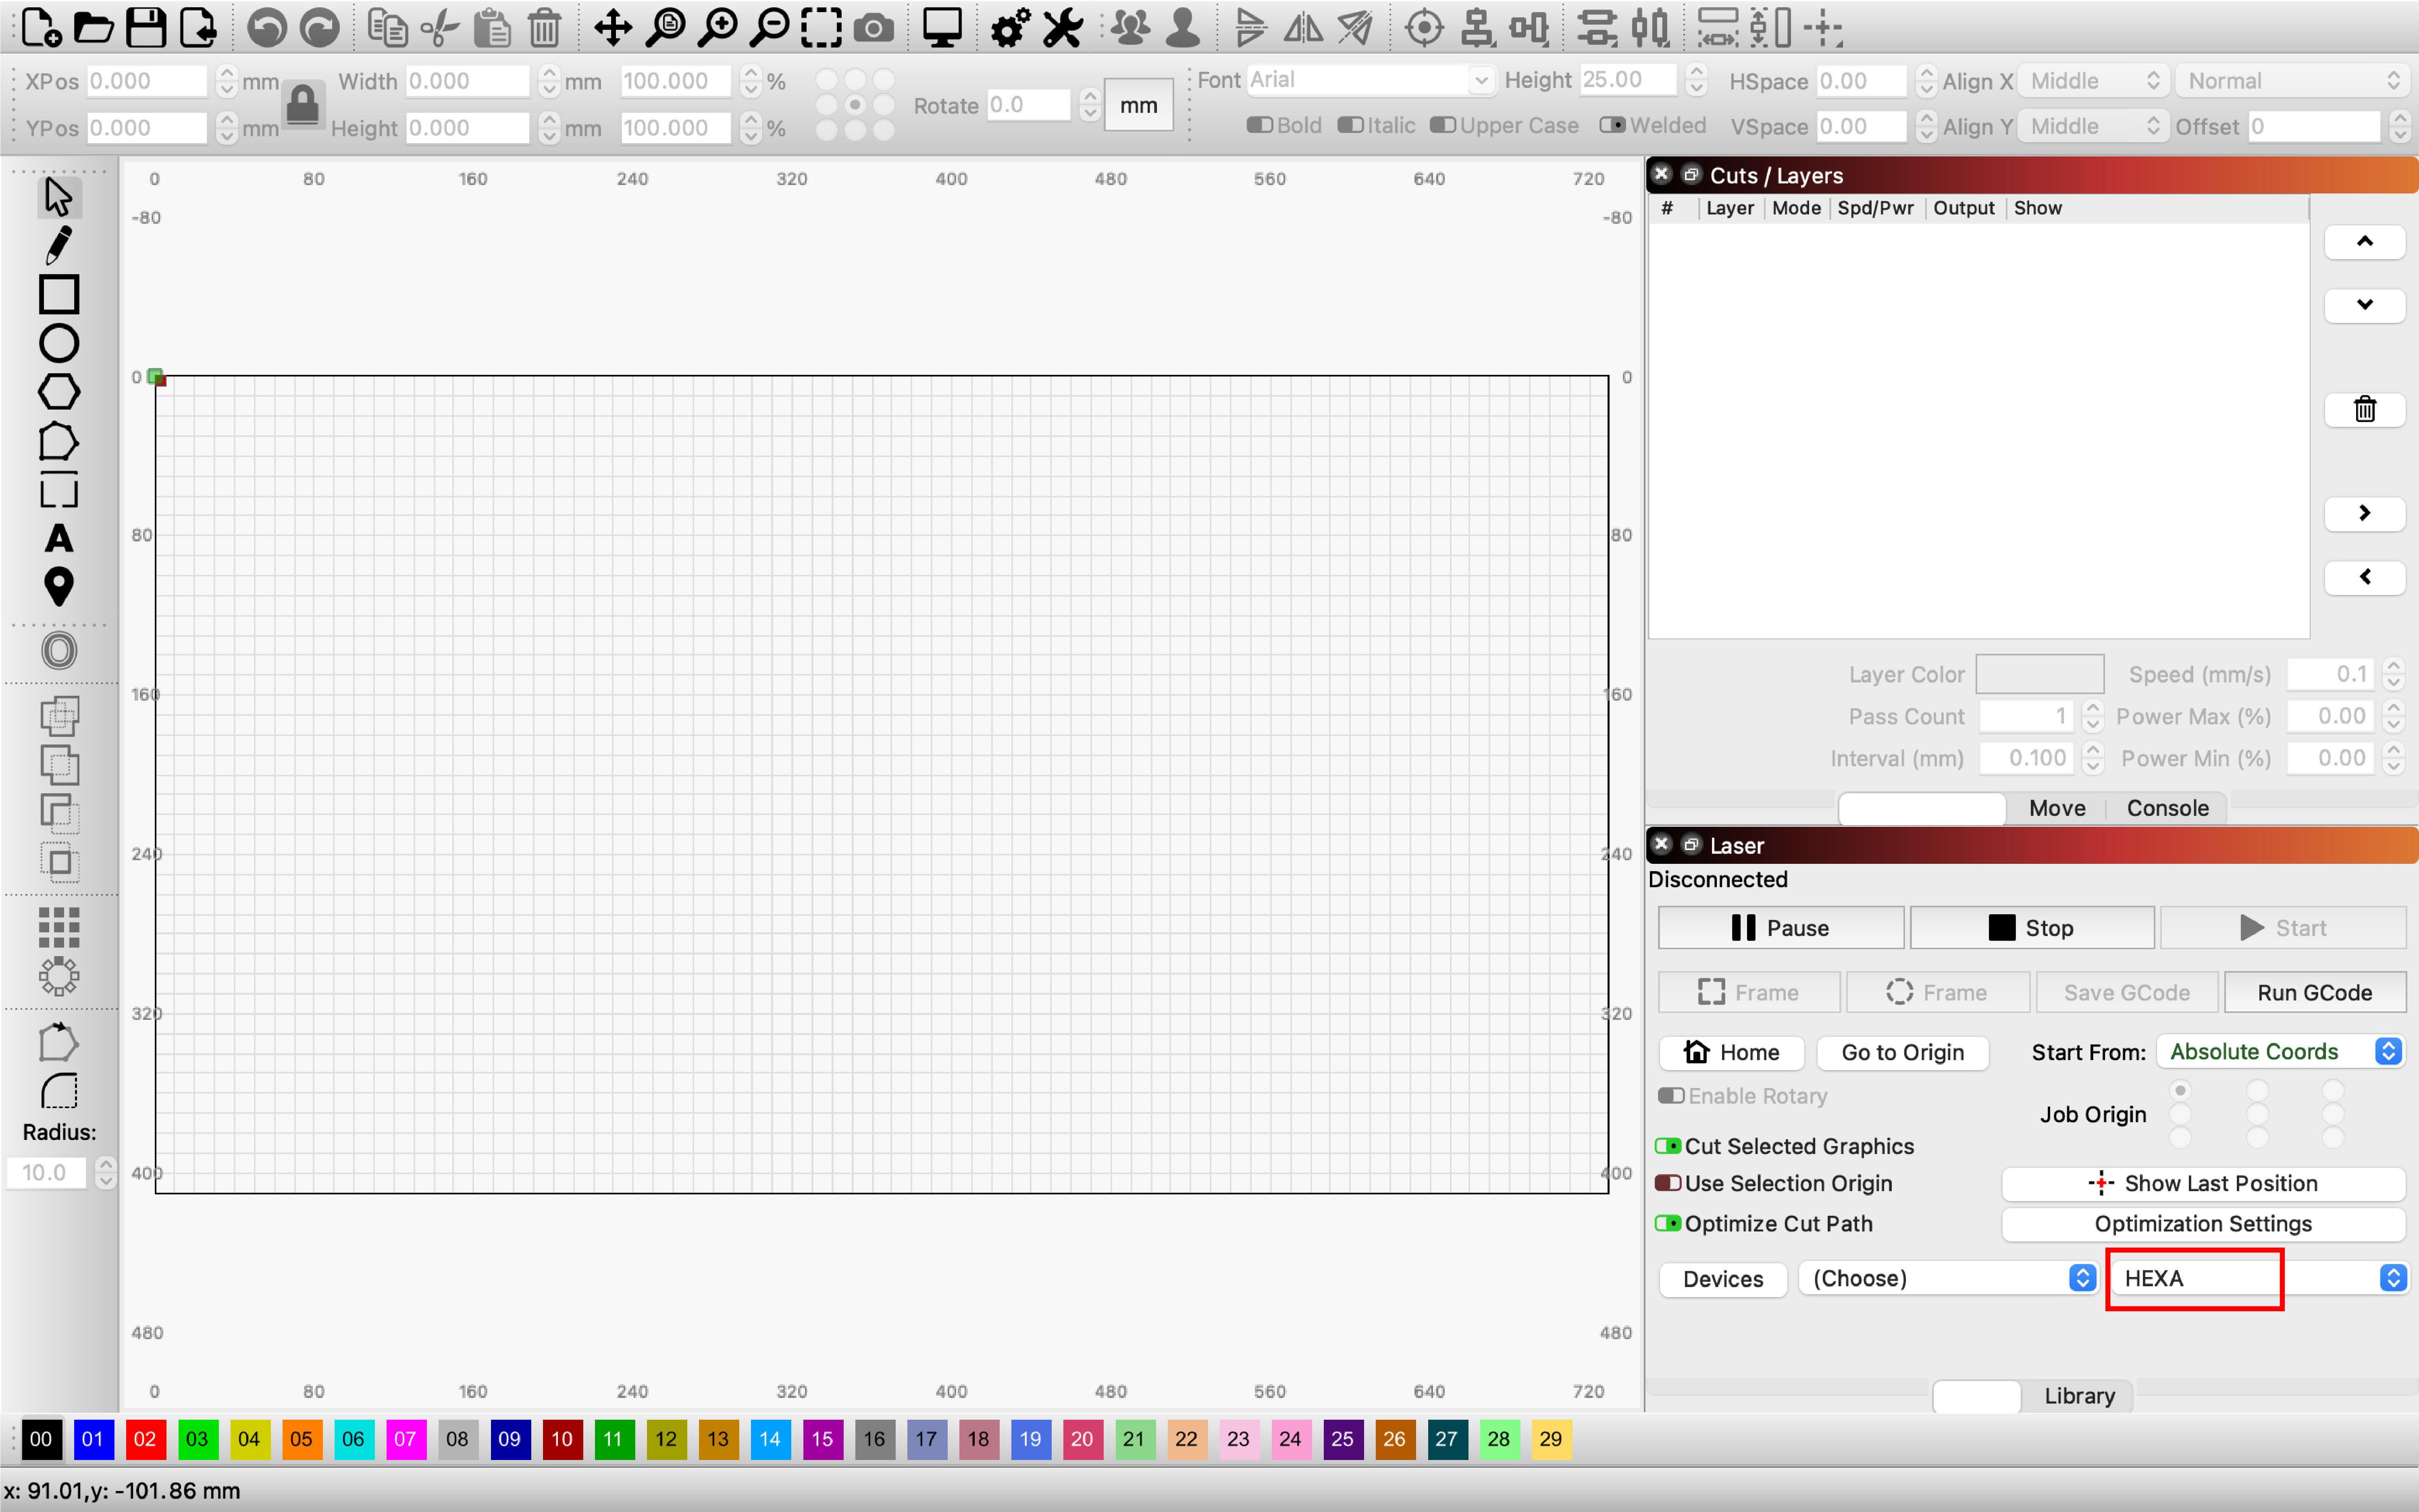Select the Draw Lines pencil tool

click(x=58, y=246)
